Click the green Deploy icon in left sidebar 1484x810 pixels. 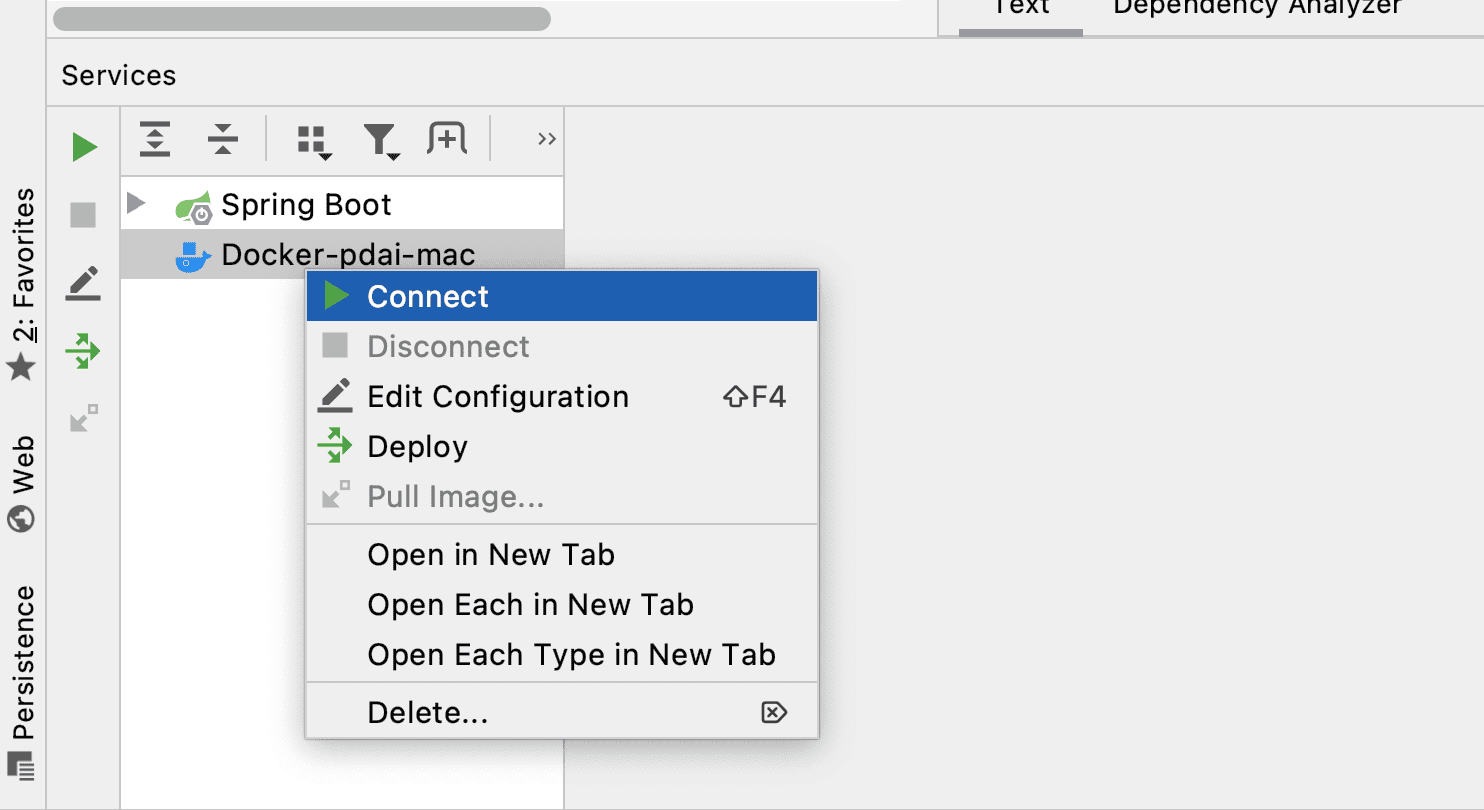(x=84, y=351)
